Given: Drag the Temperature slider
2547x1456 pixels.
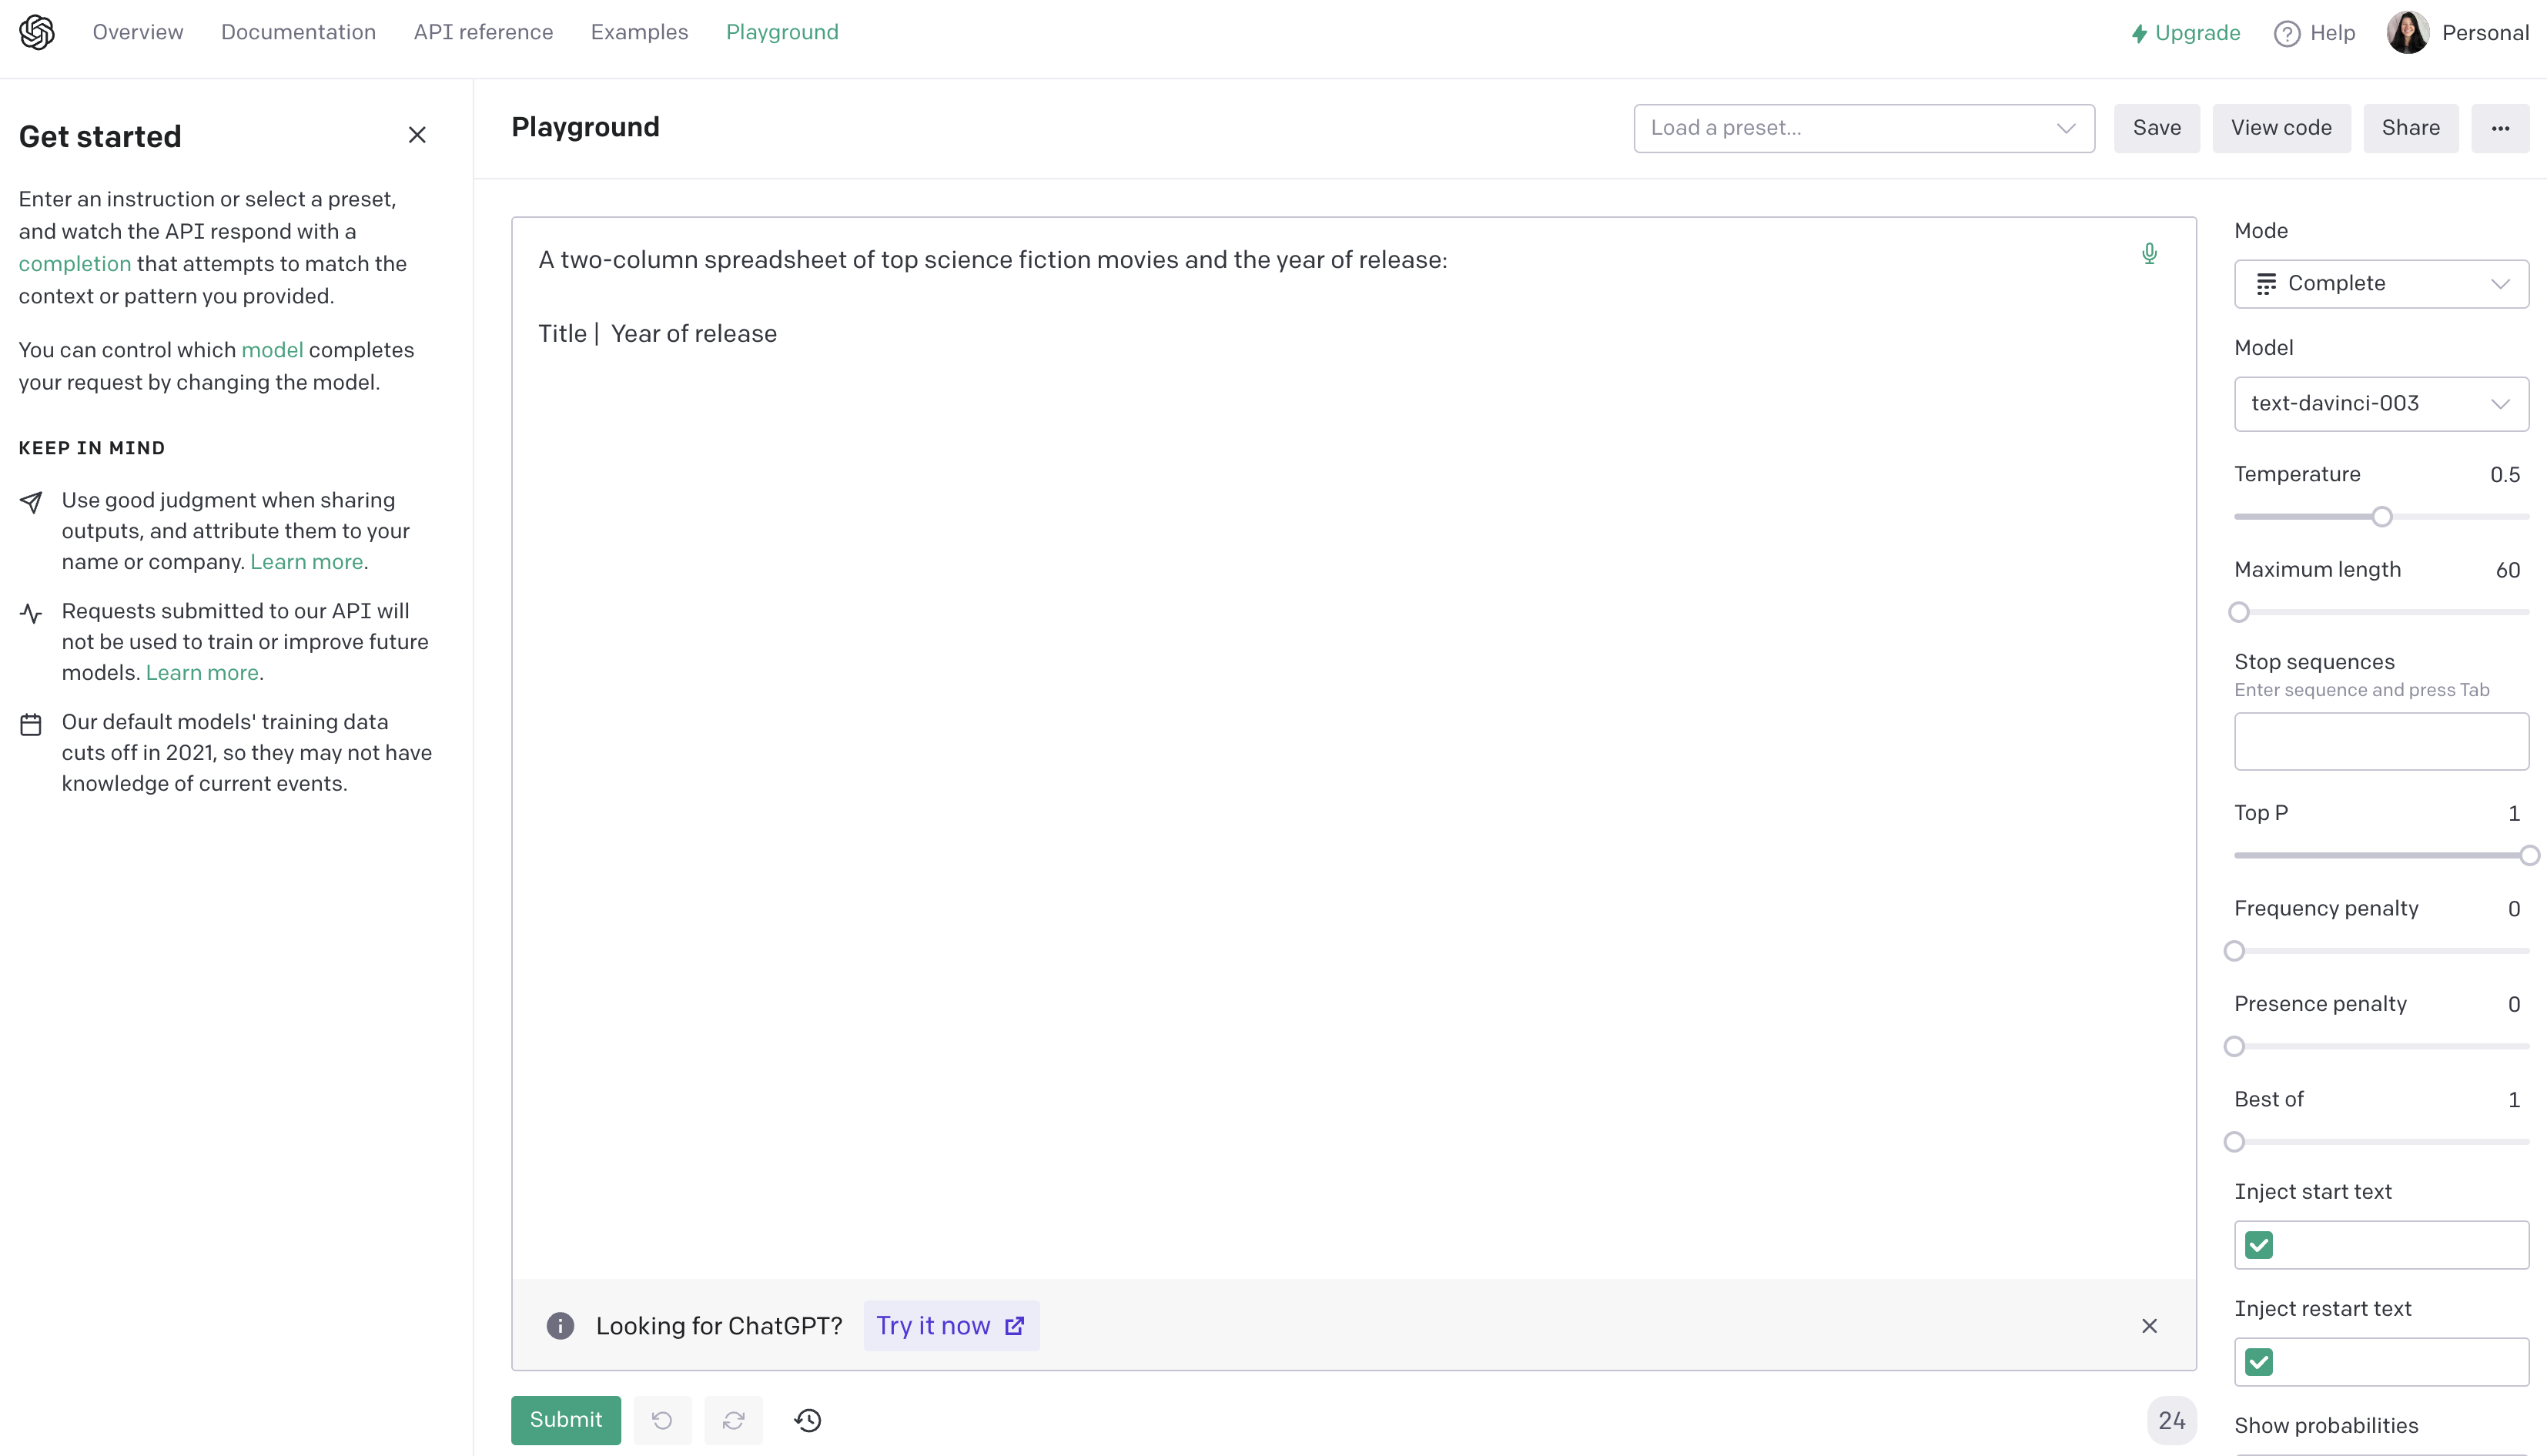Looking at the screenshot, I should (2381, 514).
